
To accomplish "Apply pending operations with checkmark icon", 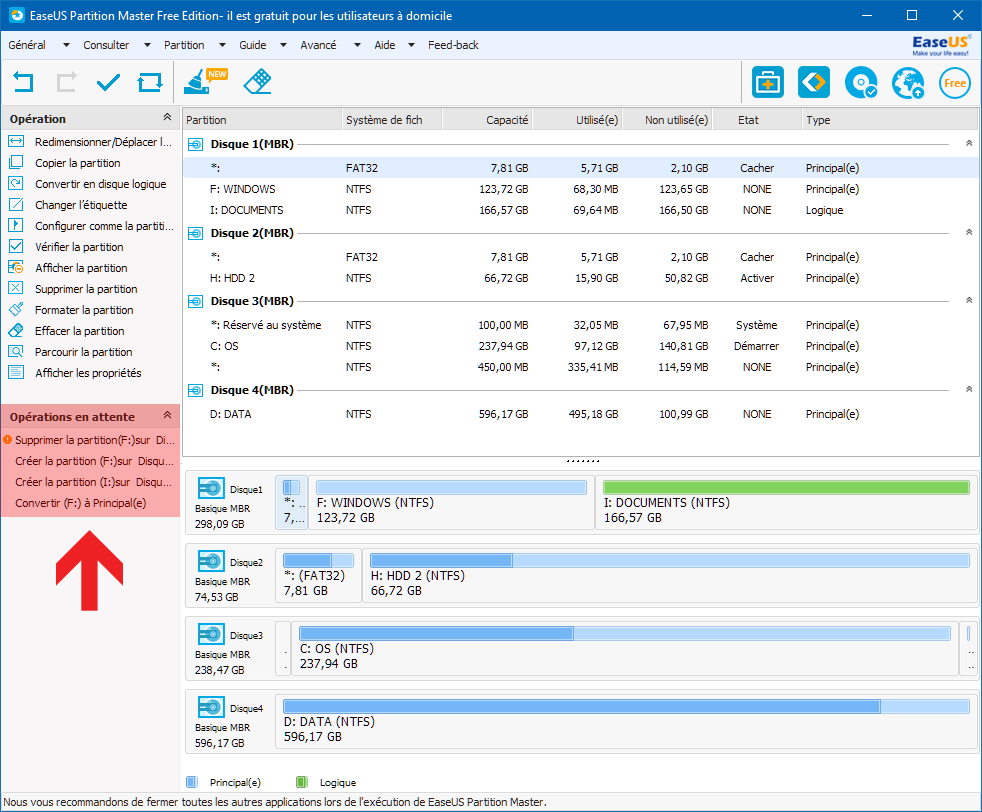I will tap(108, 82).
